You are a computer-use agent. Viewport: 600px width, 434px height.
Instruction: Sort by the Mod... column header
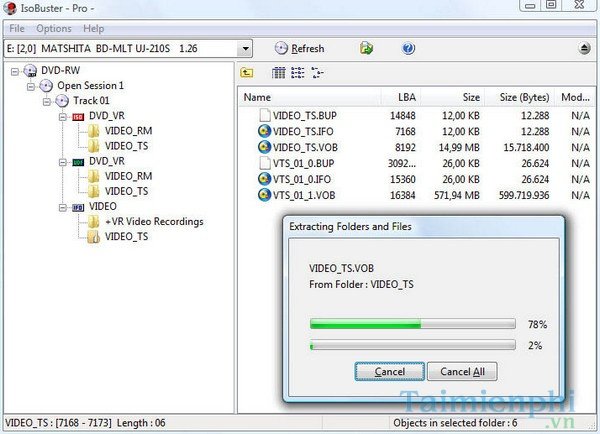(x=575, y=97)
